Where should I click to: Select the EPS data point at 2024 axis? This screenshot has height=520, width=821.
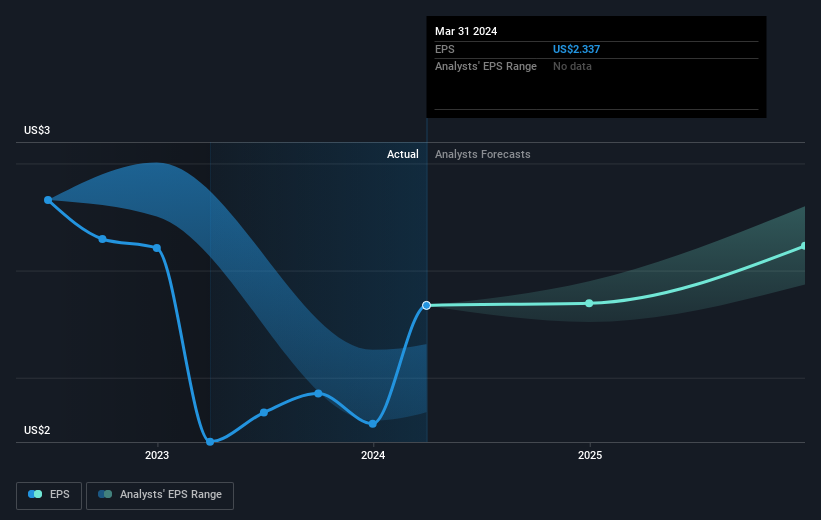pyautogui.click(x=373, y=424)
